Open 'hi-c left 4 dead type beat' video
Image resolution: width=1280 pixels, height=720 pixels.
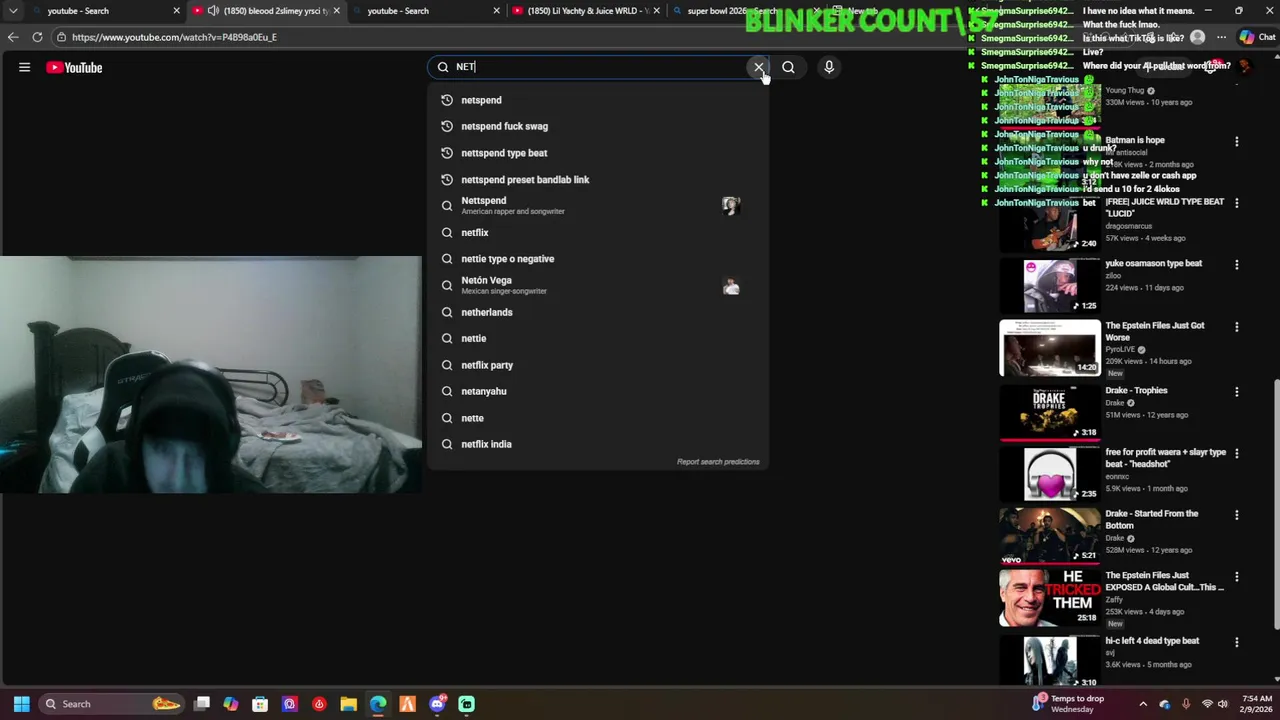[x=1152, y=641]
